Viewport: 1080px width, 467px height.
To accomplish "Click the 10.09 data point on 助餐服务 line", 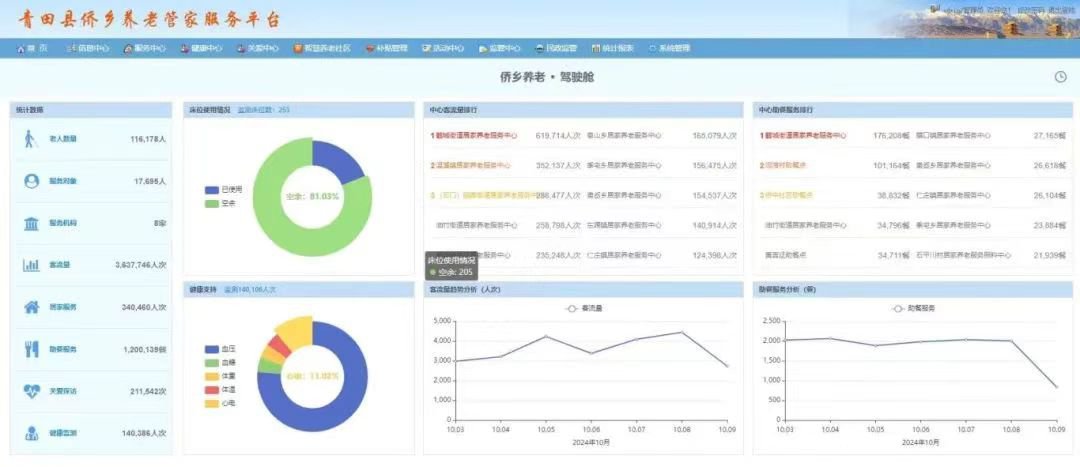I will tap(1056, 387).
